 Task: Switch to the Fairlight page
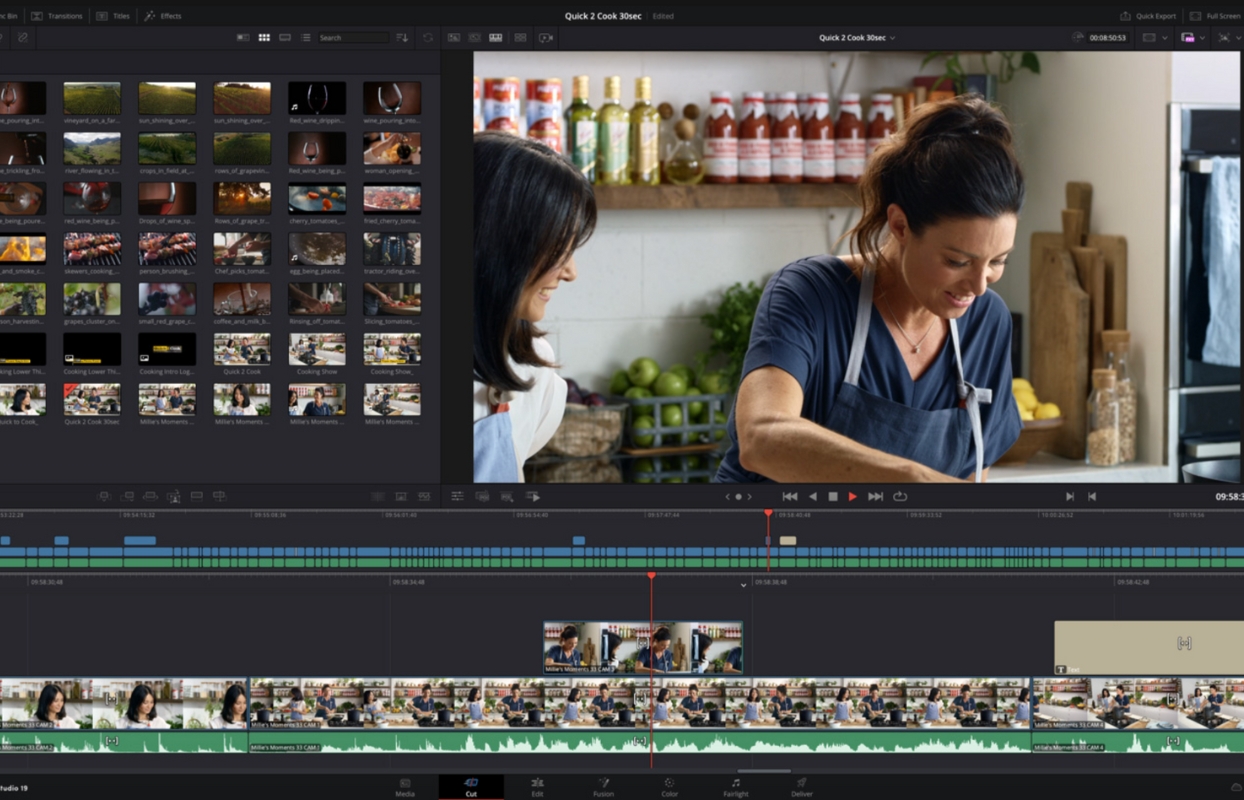point(736,789)
